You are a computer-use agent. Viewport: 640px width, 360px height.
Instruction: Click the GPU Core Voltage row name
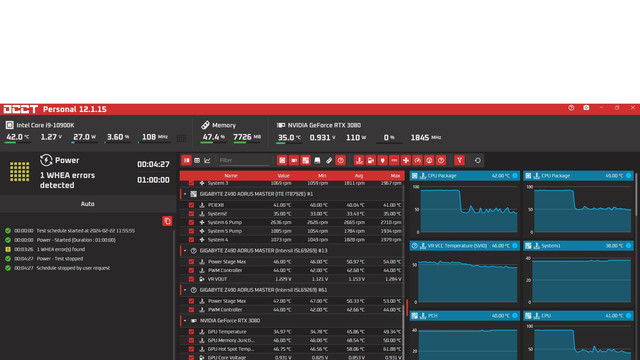click(x=227, y=358)
